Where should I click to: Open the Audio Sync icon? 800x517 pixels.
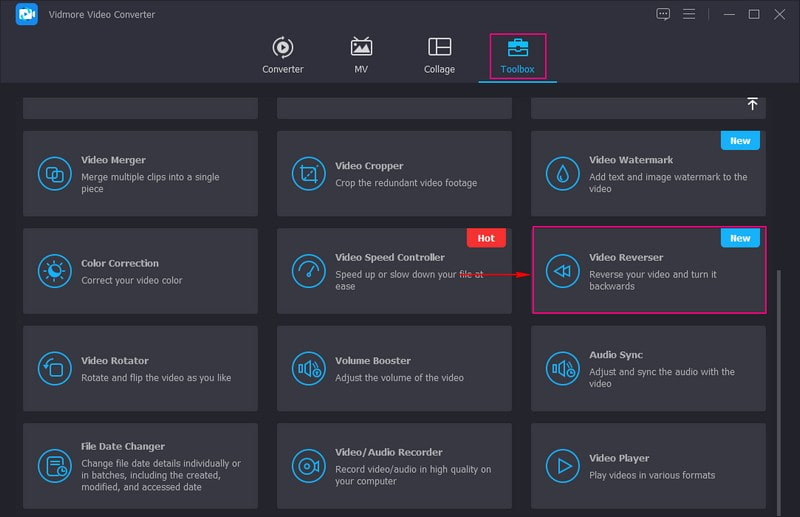tap(563, 368)
